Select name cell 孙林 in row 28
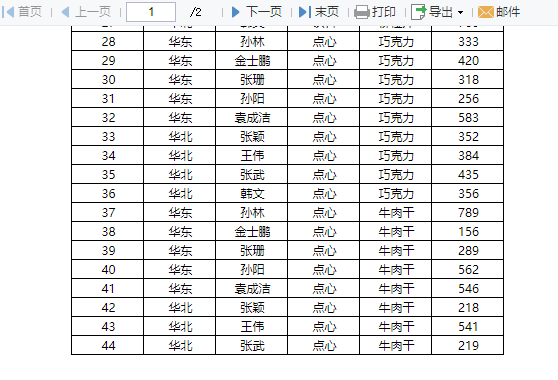Screen dimensions: 558x380 251,41
